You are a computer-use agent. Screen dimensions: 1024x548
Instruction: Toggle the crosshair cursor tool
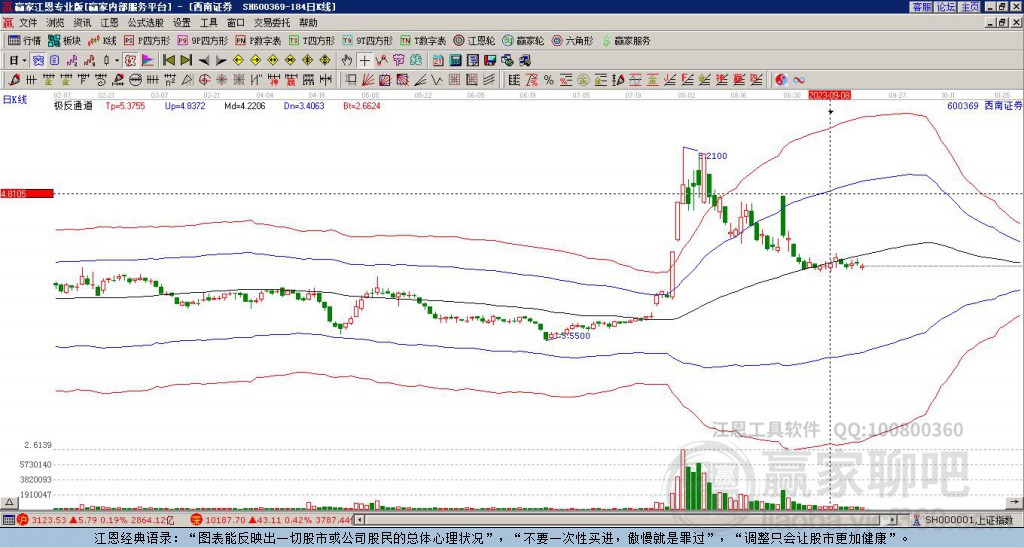[x=364, y=60]
